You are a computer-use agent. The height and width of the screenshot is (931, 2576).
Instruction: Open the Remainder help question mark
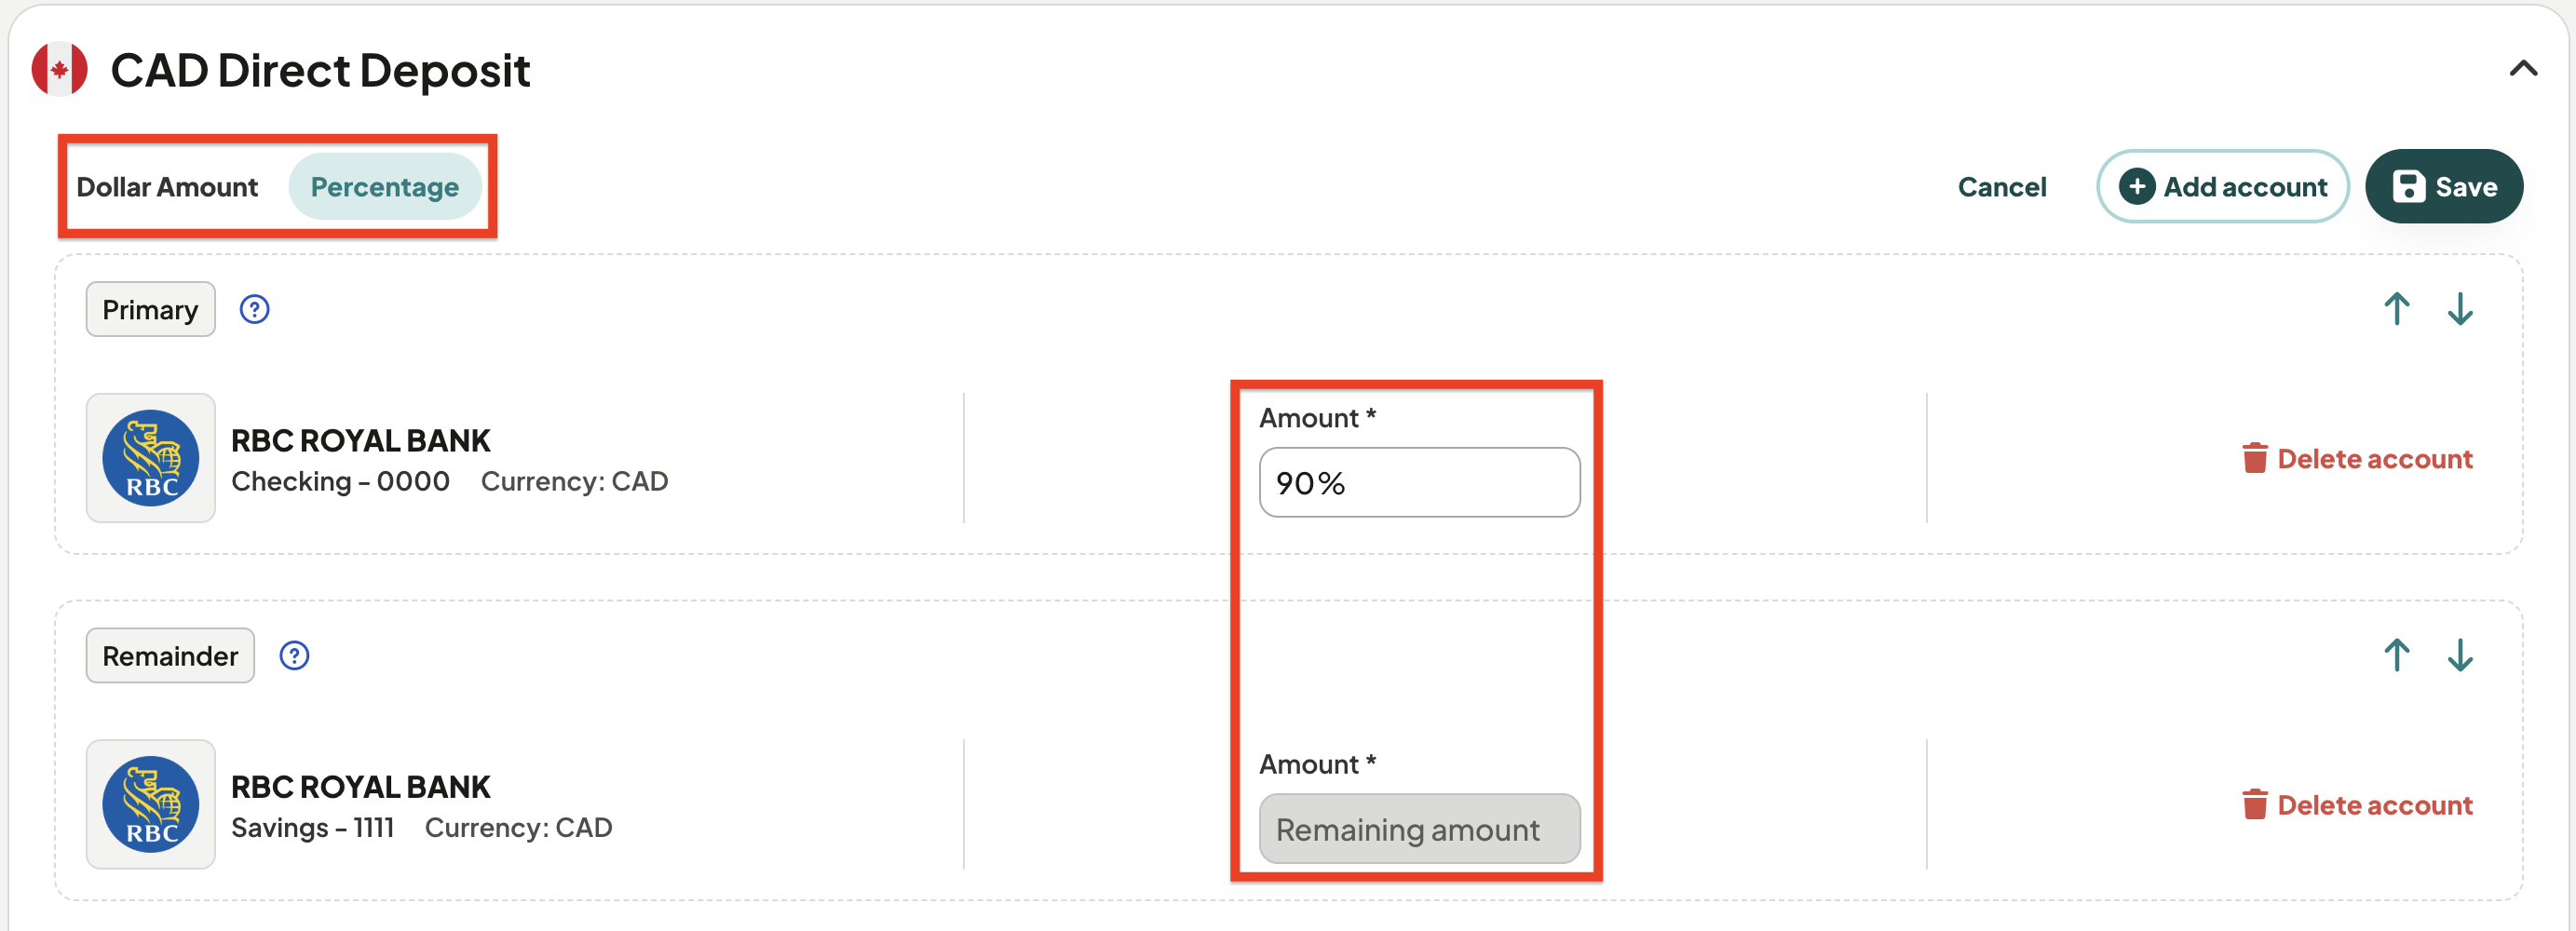pos(294,655)
